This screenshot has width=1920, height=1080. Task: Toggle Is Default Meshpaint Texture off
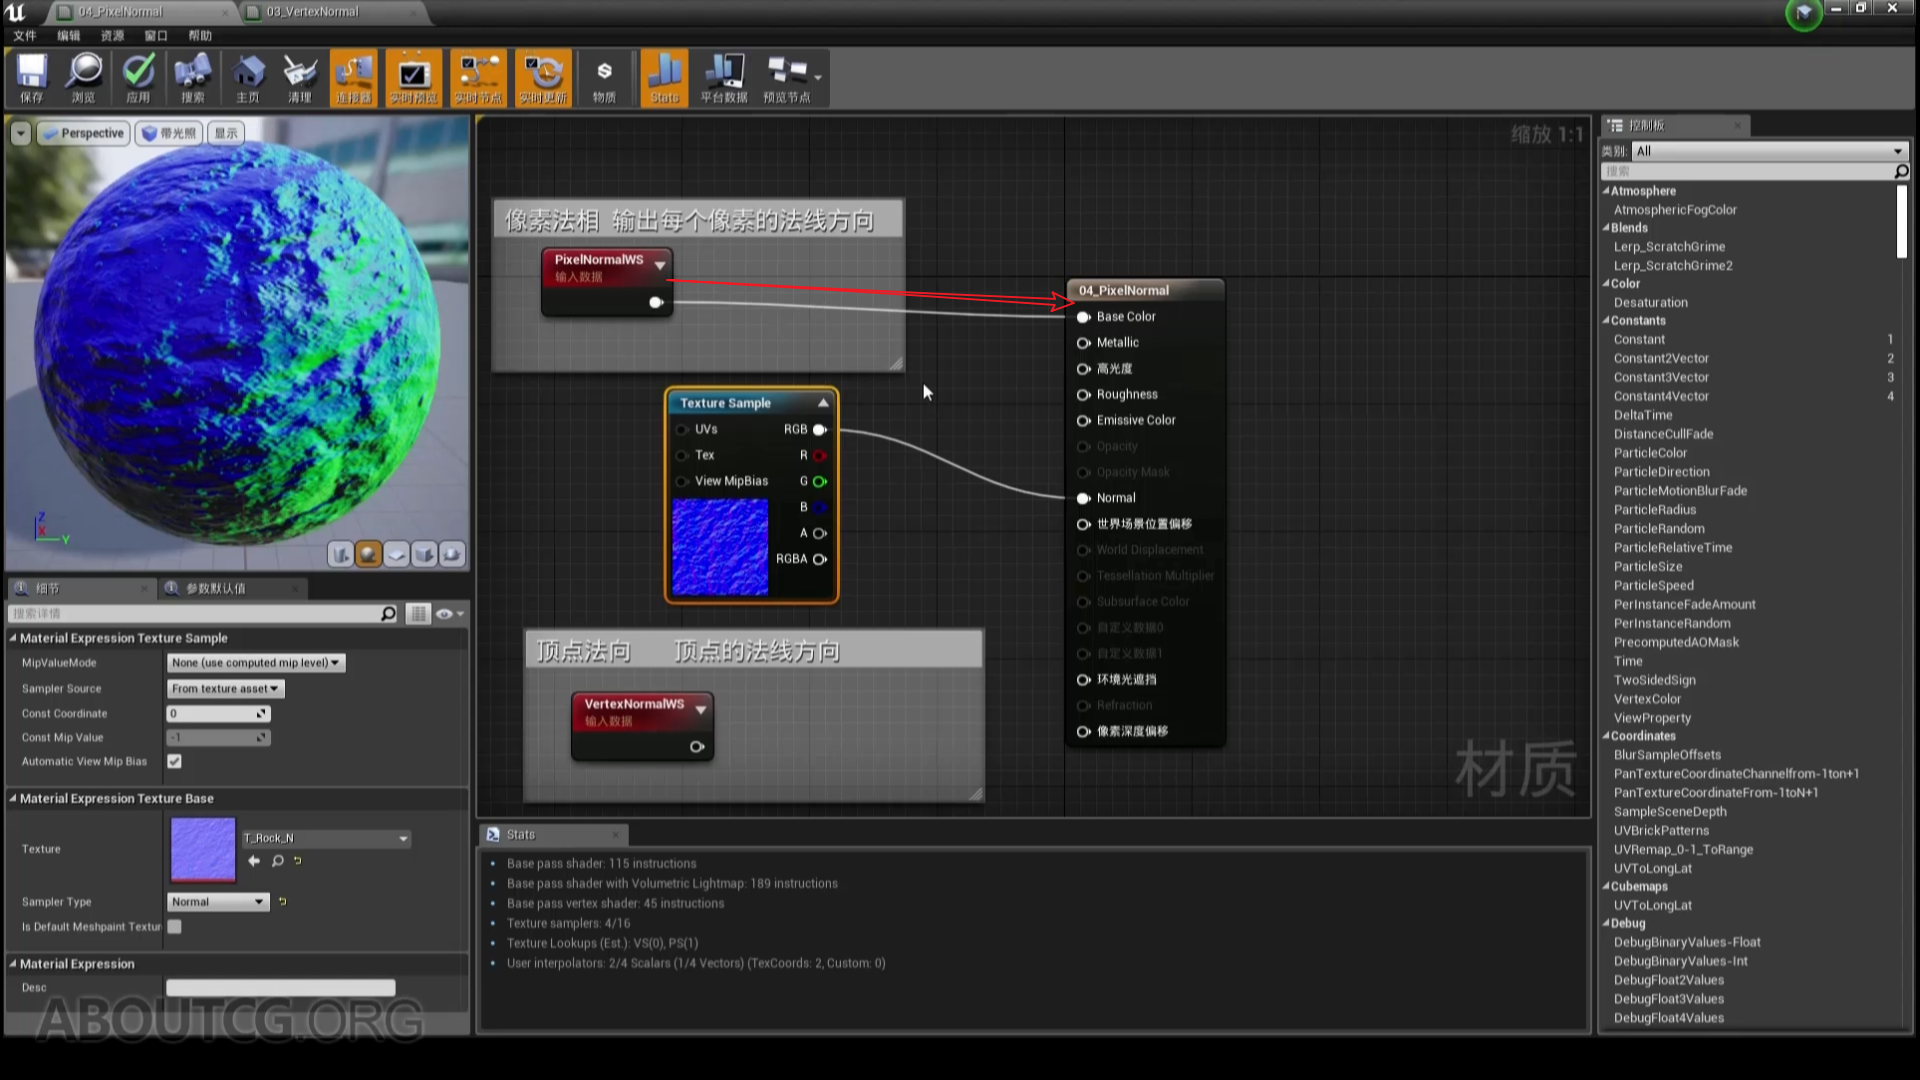coord(174,926)
